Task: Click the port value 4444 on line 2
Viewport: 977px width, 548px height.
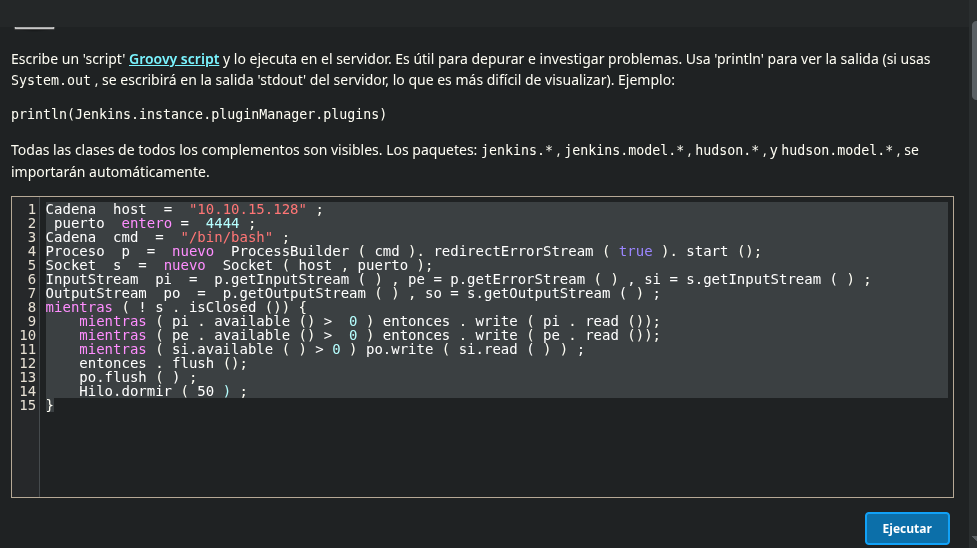Action: (222, 223)
